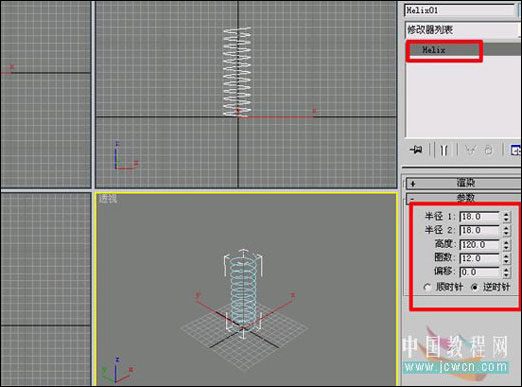
Task: Click the 偏移 value field
Action: click(479, 272)
